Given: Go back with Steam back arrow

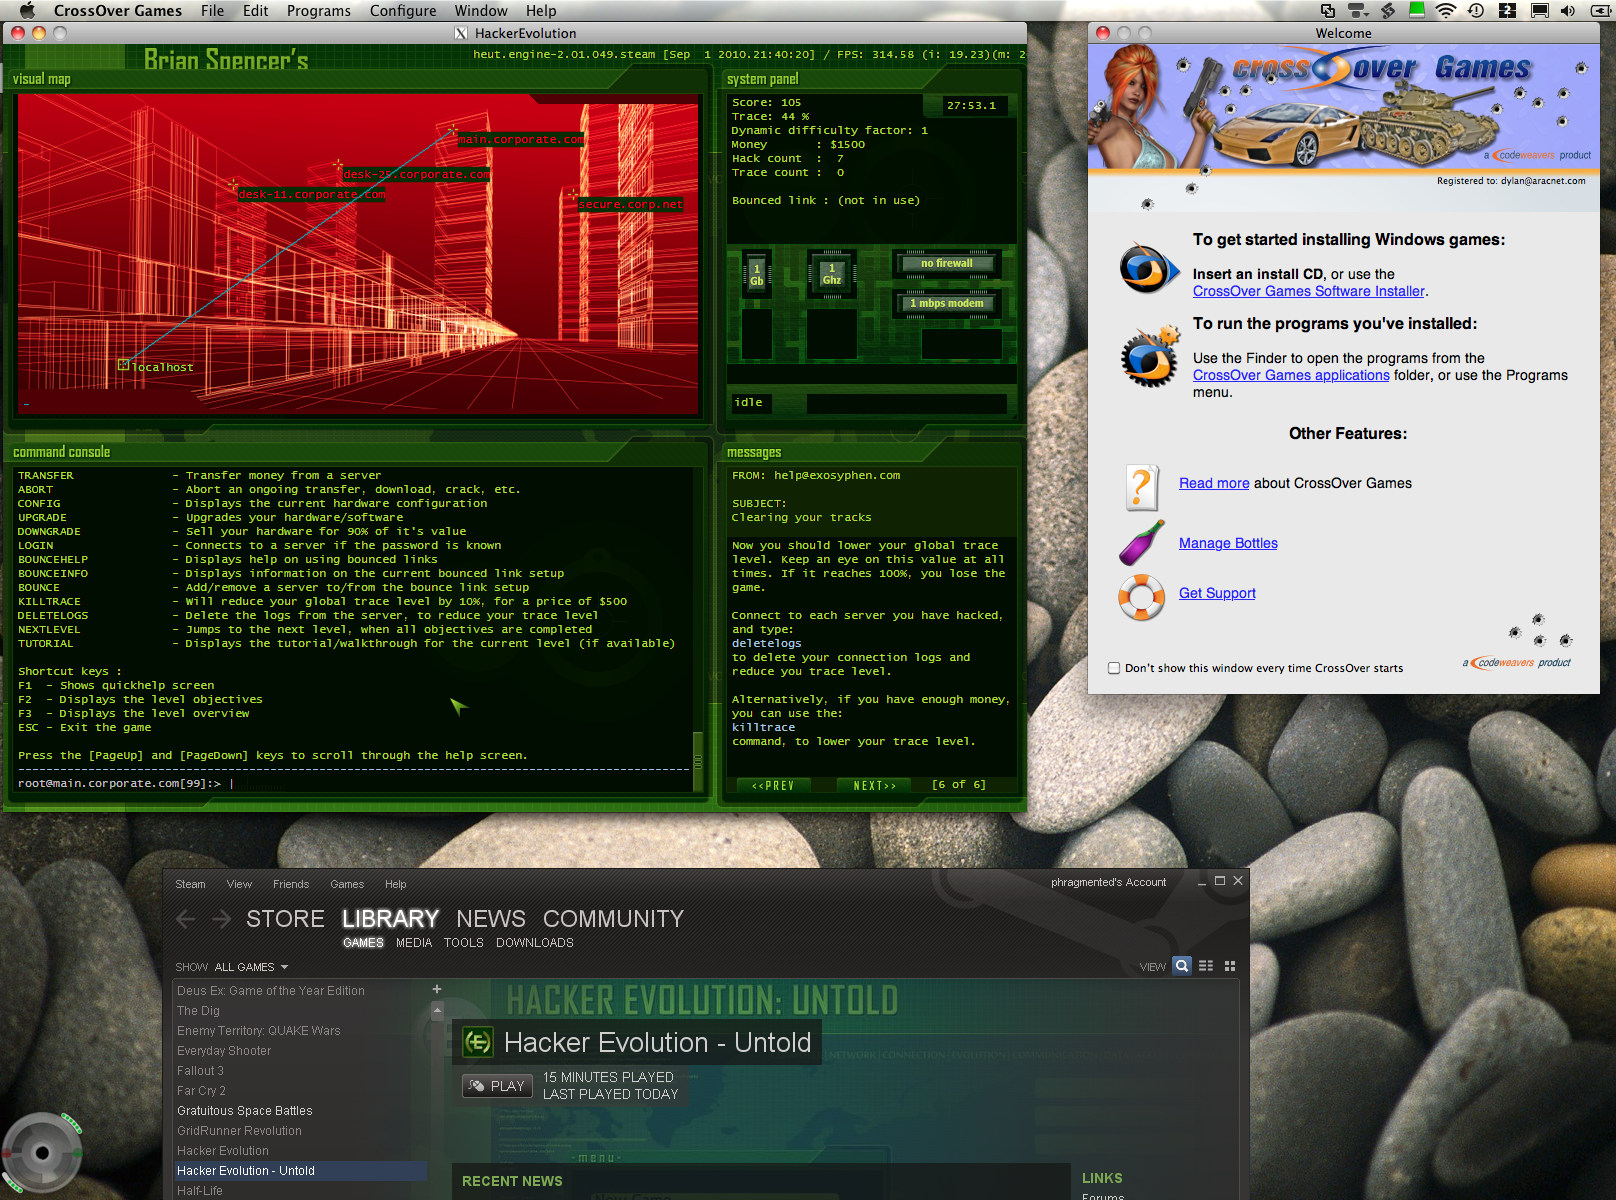Looking at the screenshot, I should pos(186,919).
